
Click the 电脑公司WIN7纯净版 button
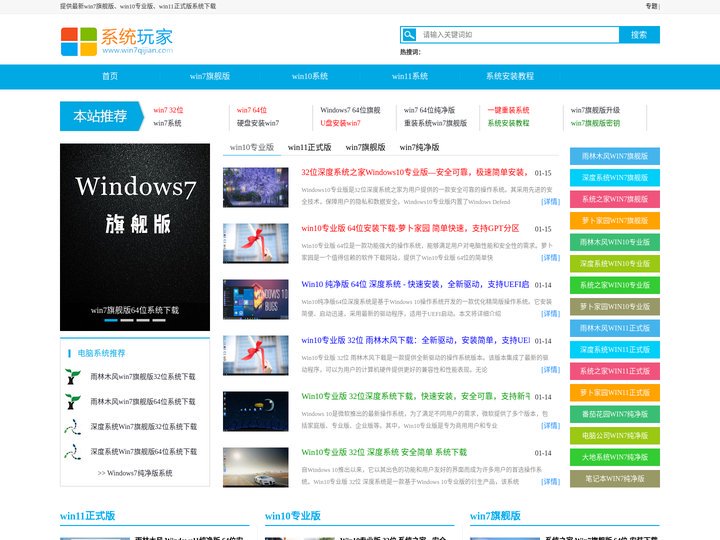[615, 436]
